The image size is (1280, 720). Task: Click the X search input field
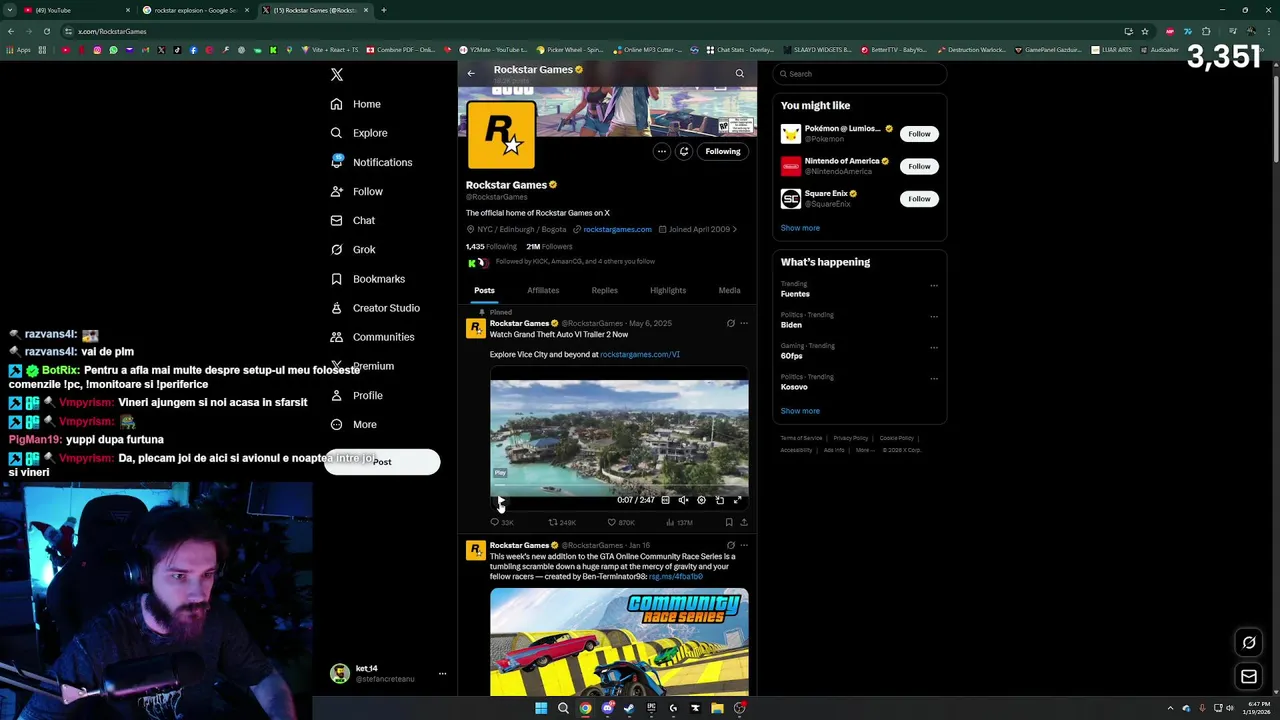pyautogui.click(x=859, y=74)
